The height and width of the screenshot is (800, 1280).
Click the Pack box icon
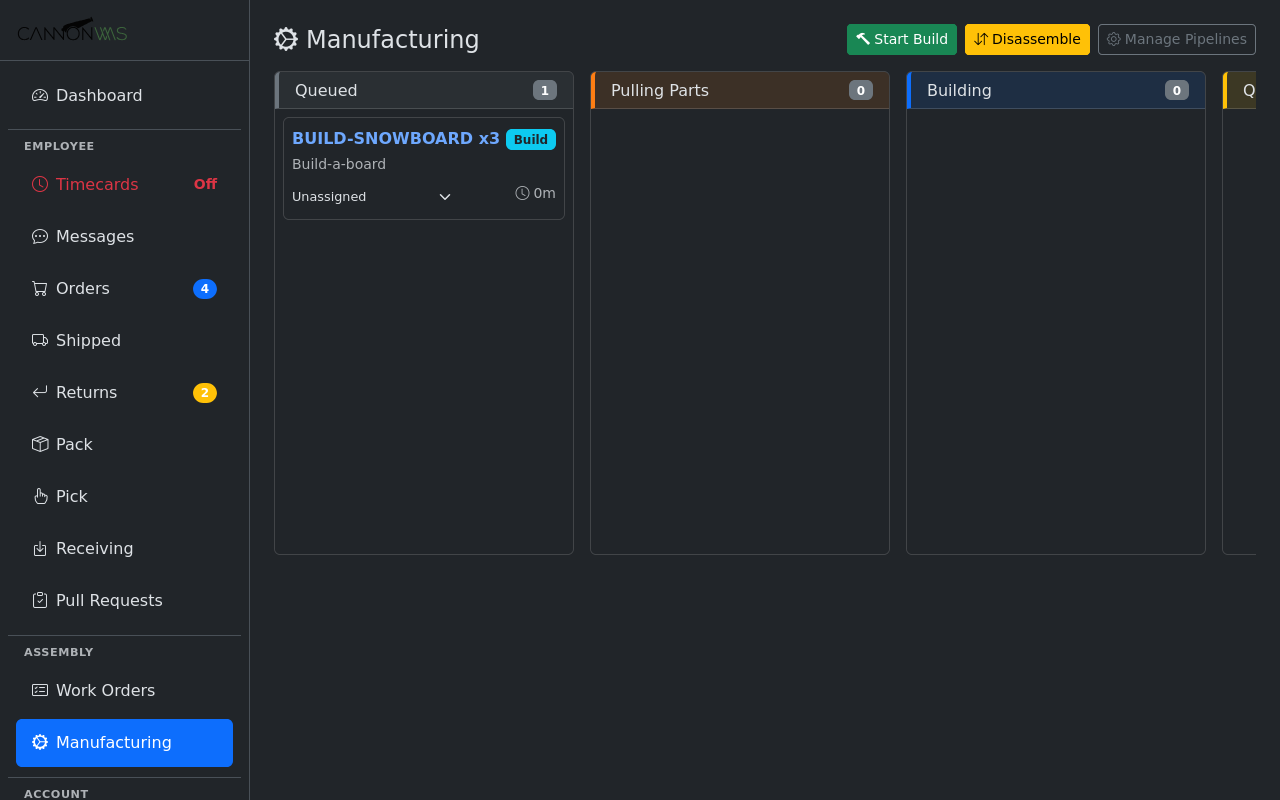(40, 445)
